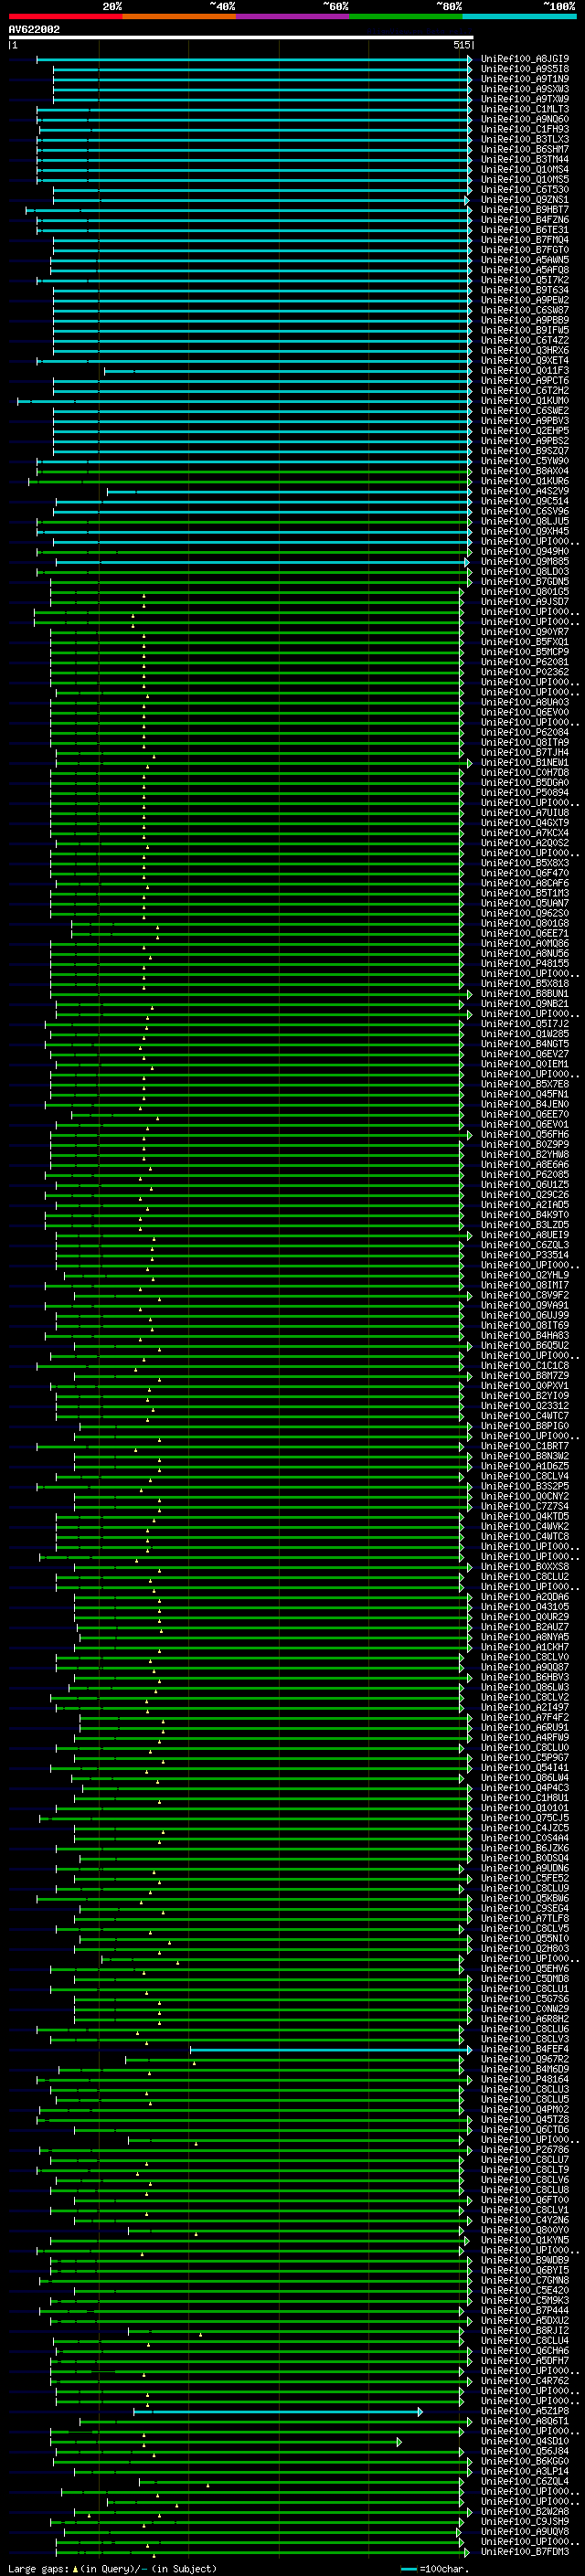Select the UniRef100_Q6F470 label
This screenshot has width=585, height=2576.
(x=525, y=874)
